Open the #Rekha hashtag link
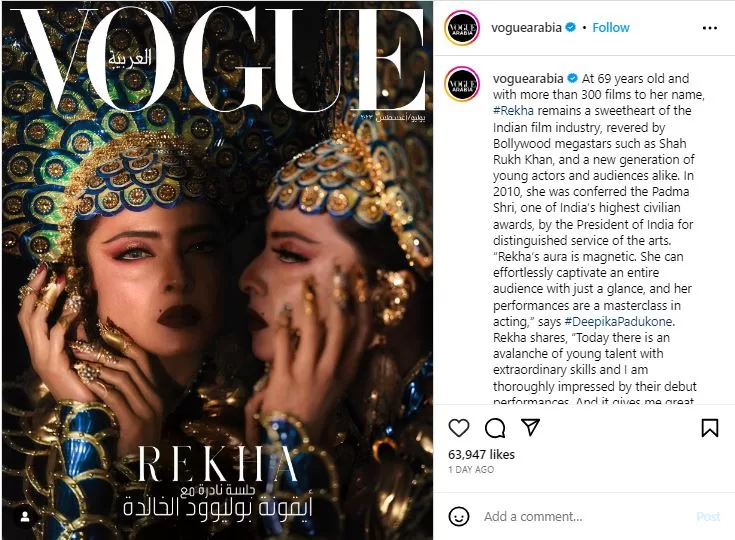 pyautogui.click(x=513, y=111)
